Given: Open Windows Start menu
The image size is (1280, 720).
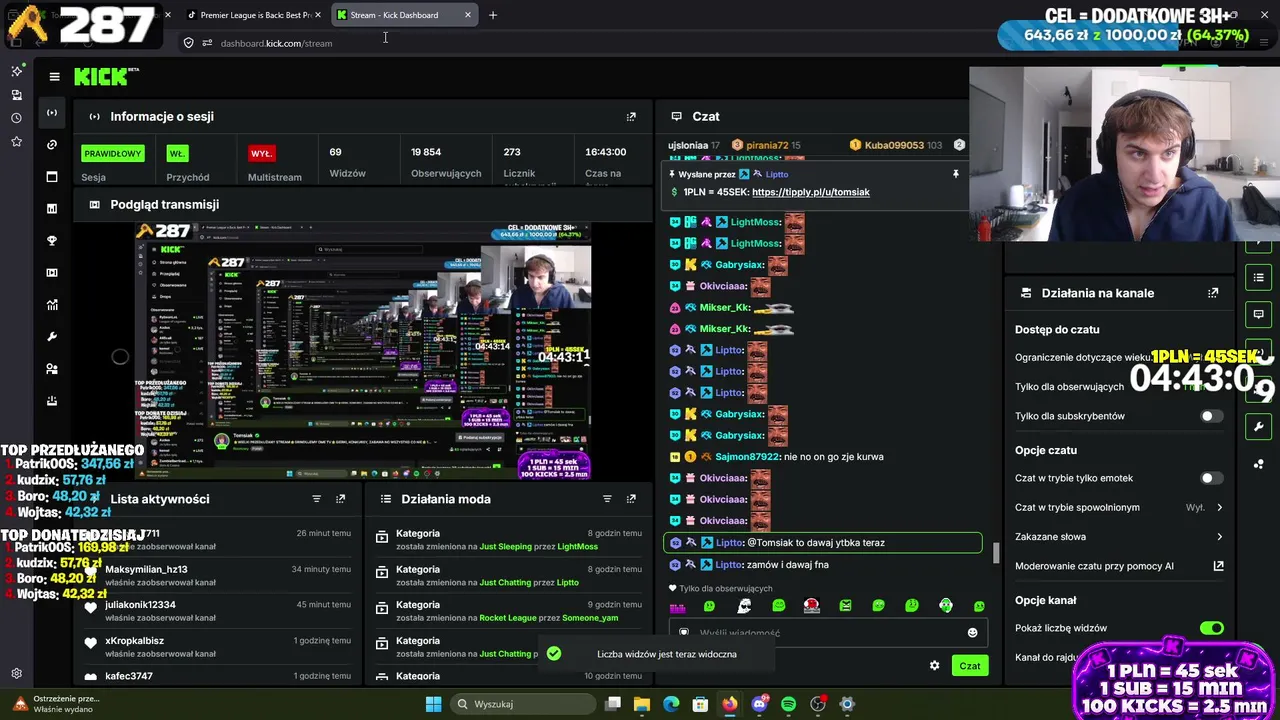Looking at the screenshot, I should click(x=433, y=704).
